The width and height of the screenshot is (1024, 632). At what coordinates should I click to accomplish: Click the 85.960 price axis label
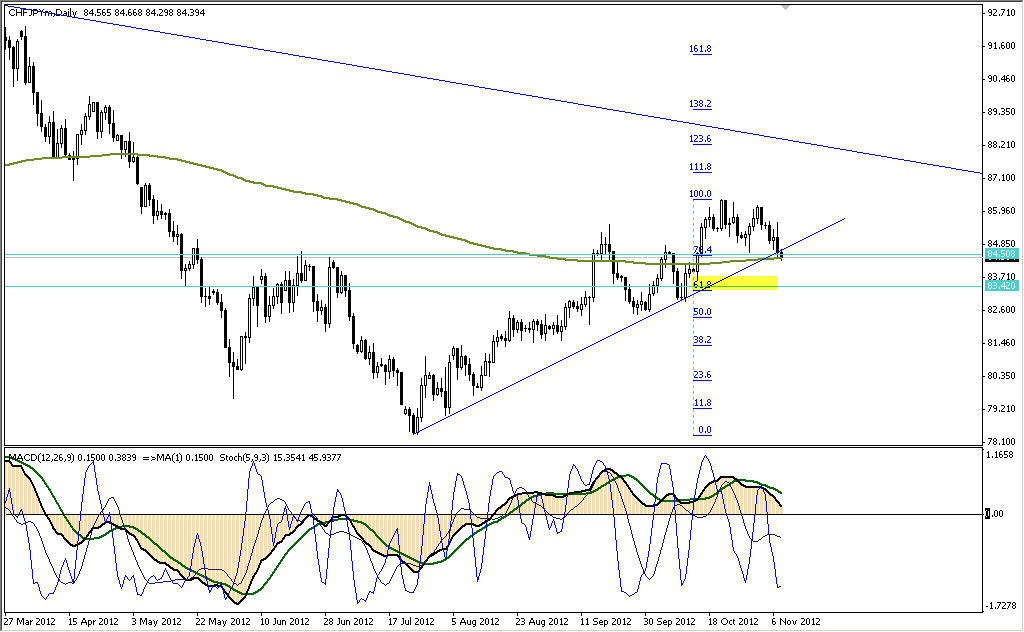[1002, 211]
